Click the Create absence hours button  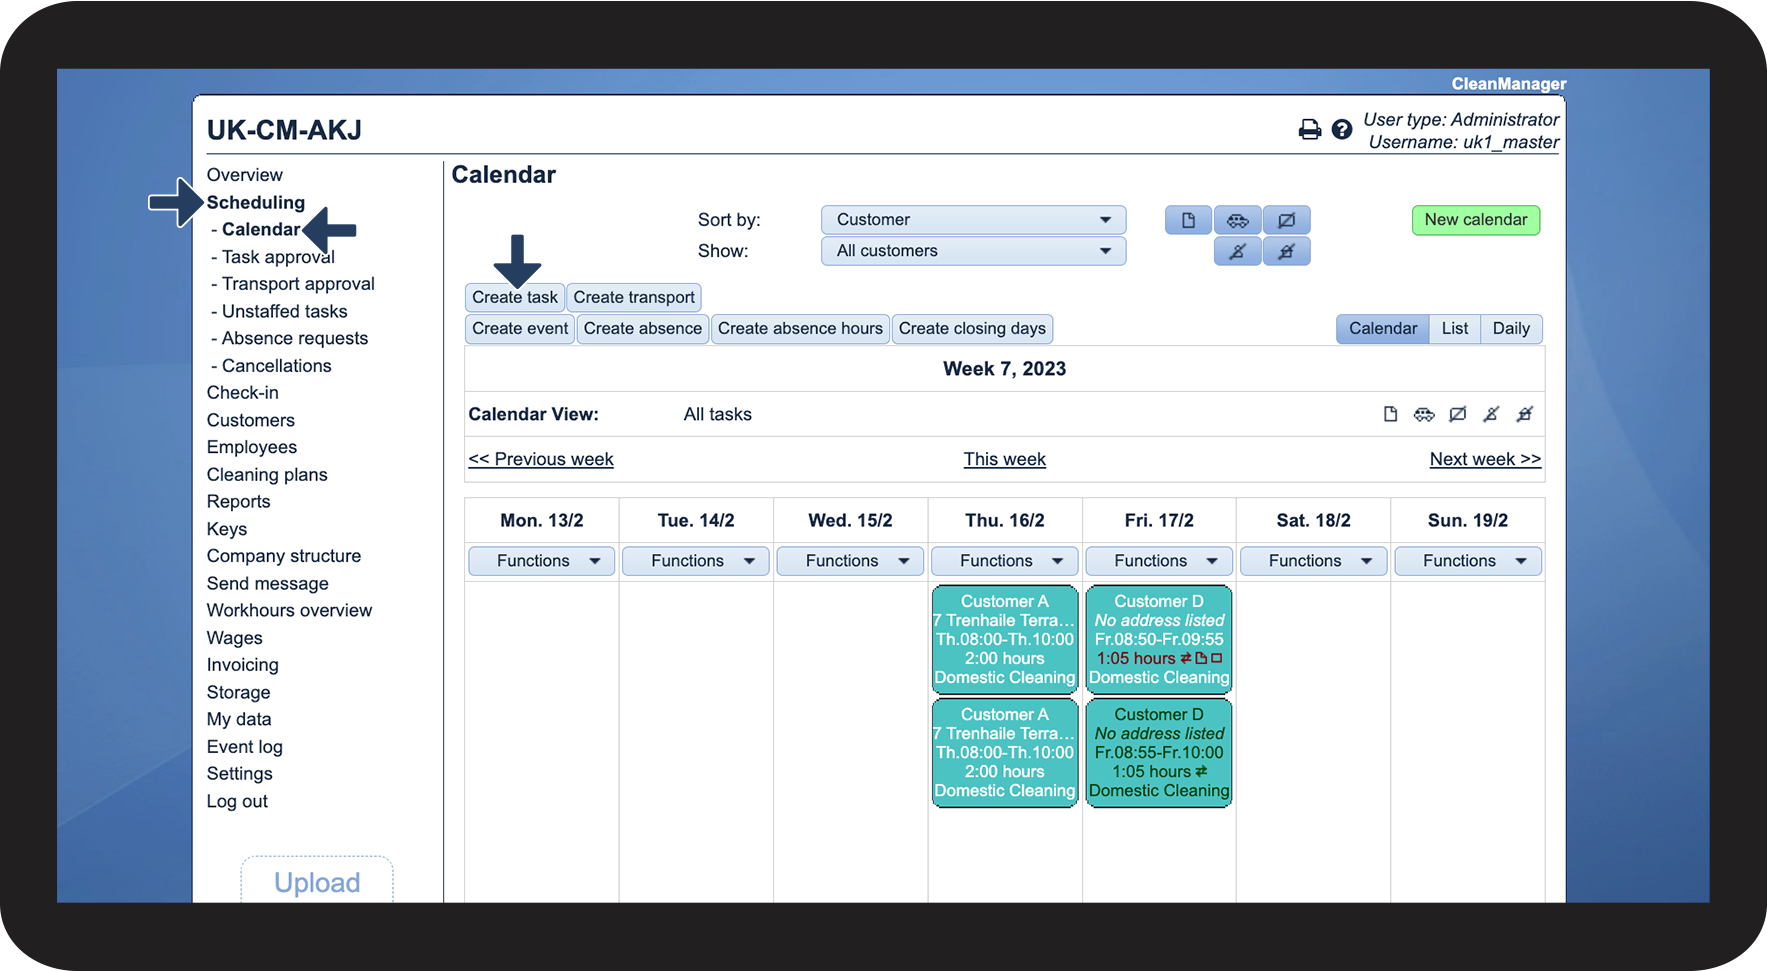pyautogui.click(x=800, y=329)
